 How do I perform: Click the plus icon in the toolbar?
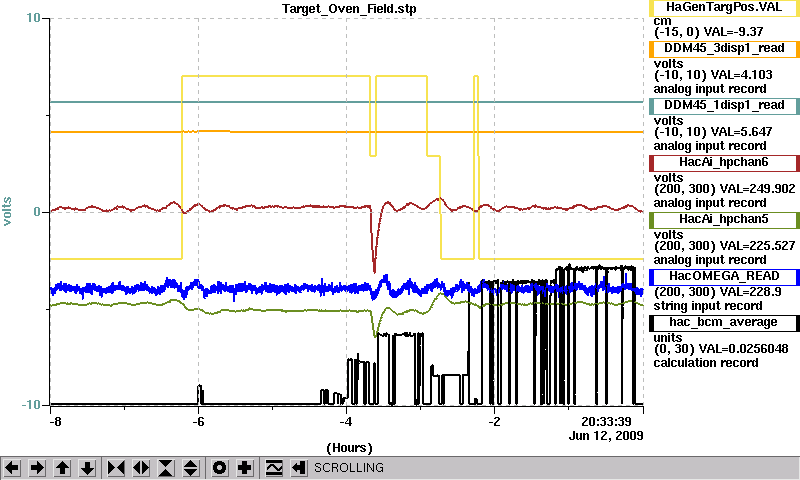coord(245,467)
